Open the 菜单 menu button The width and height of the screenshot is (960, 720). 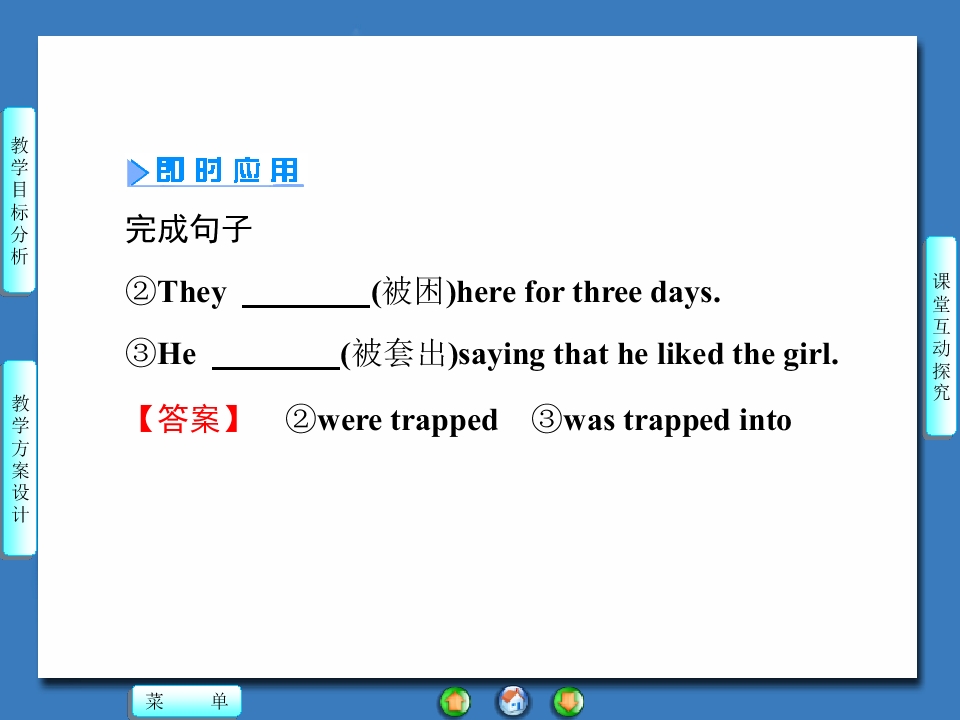click(187, 701)
